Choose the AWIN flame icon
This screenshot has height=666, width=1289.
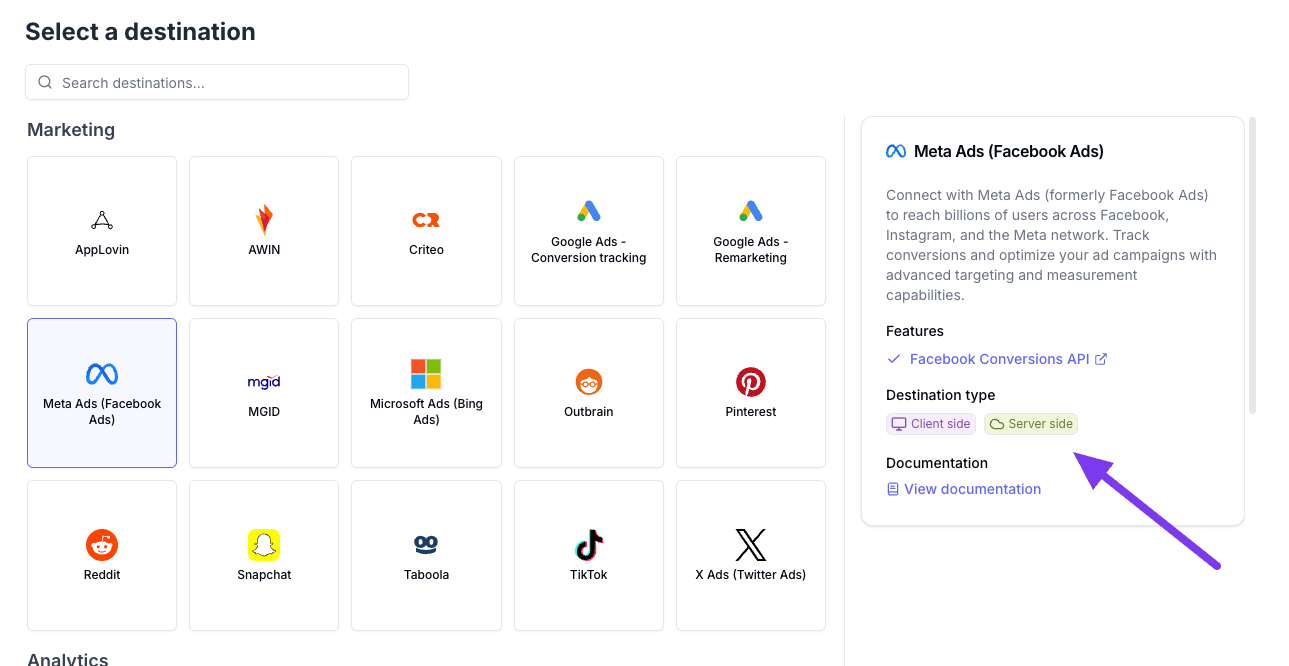point(264,220)
